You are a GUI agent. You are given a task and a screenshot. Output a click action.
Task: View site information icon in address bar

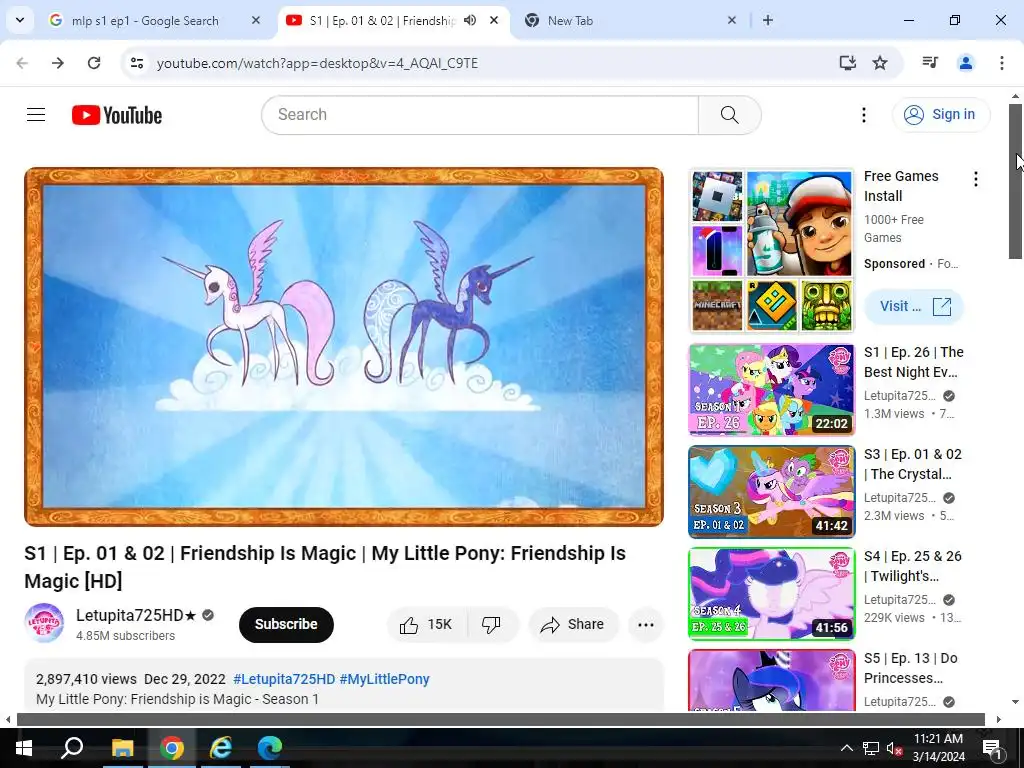136,63
